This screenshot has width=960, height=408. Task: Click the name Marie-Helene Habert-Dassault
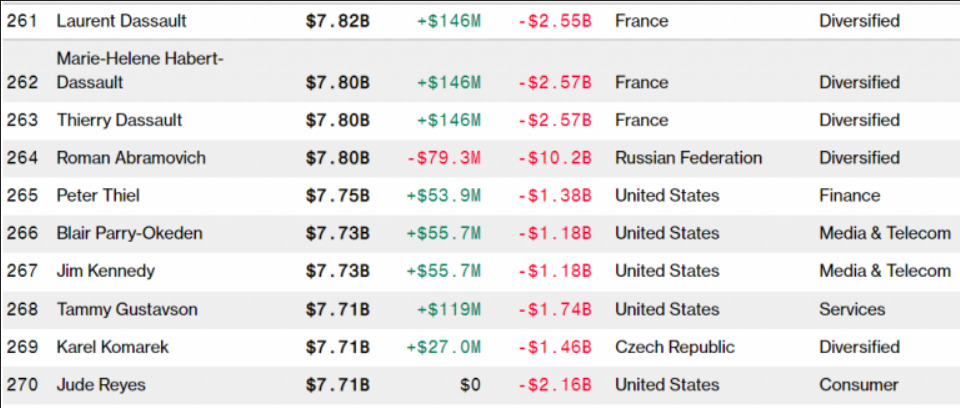click(x=140, y=71)
